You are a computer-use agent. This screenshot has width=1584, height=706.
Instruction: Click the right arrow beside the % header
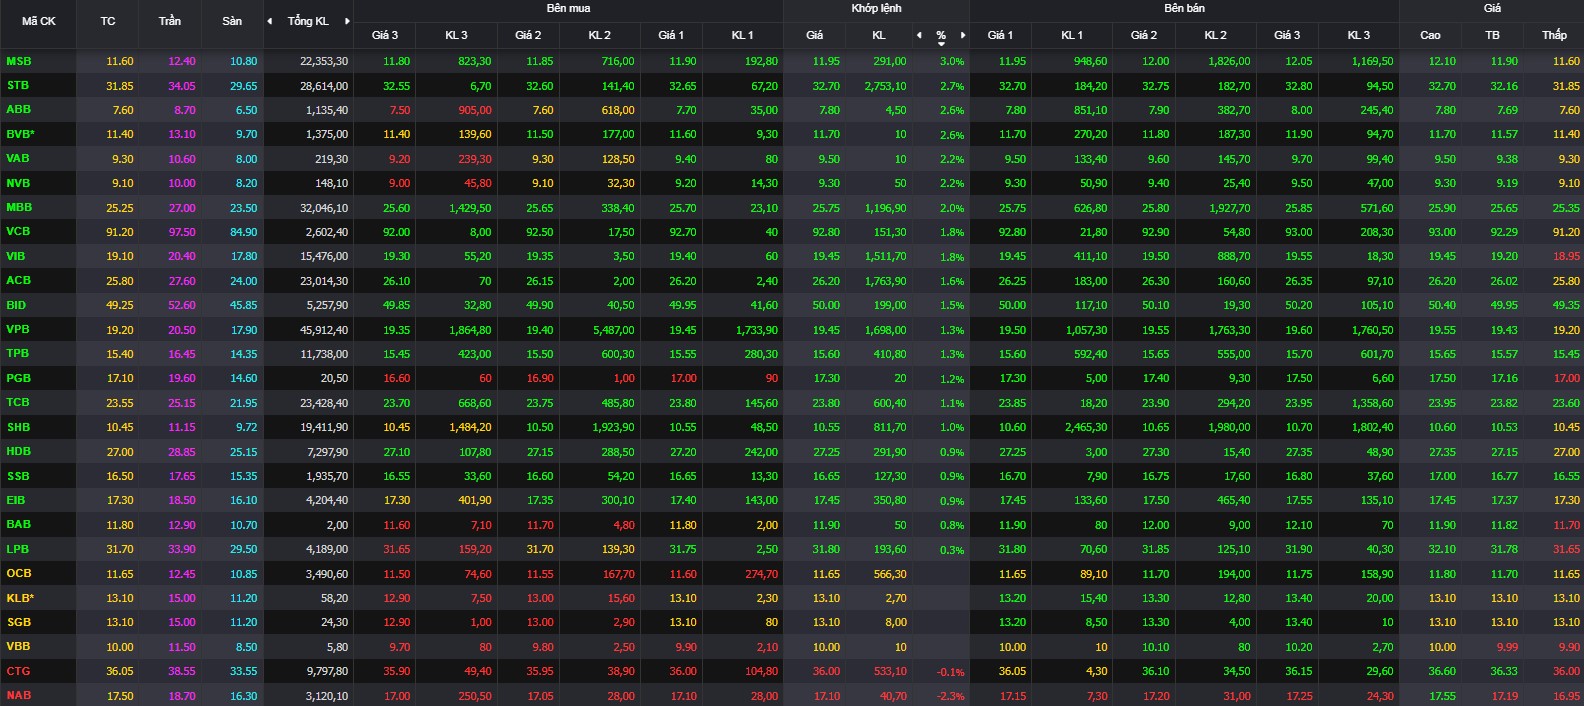(x=963, y=35)
